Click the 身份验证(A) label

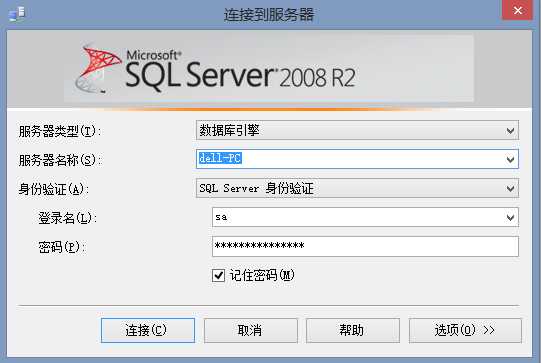(53, 189)
